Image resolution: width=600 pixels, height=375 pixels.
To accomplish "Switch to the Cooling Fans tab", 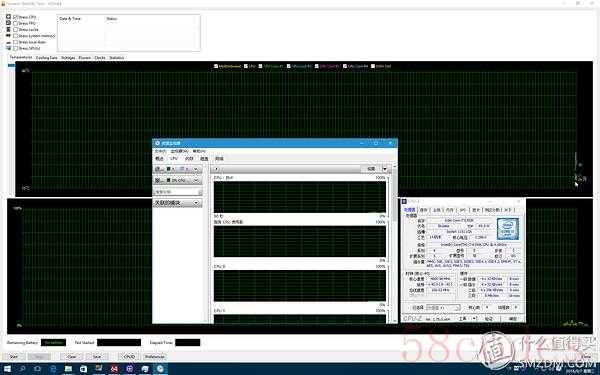I will [46, 57].
